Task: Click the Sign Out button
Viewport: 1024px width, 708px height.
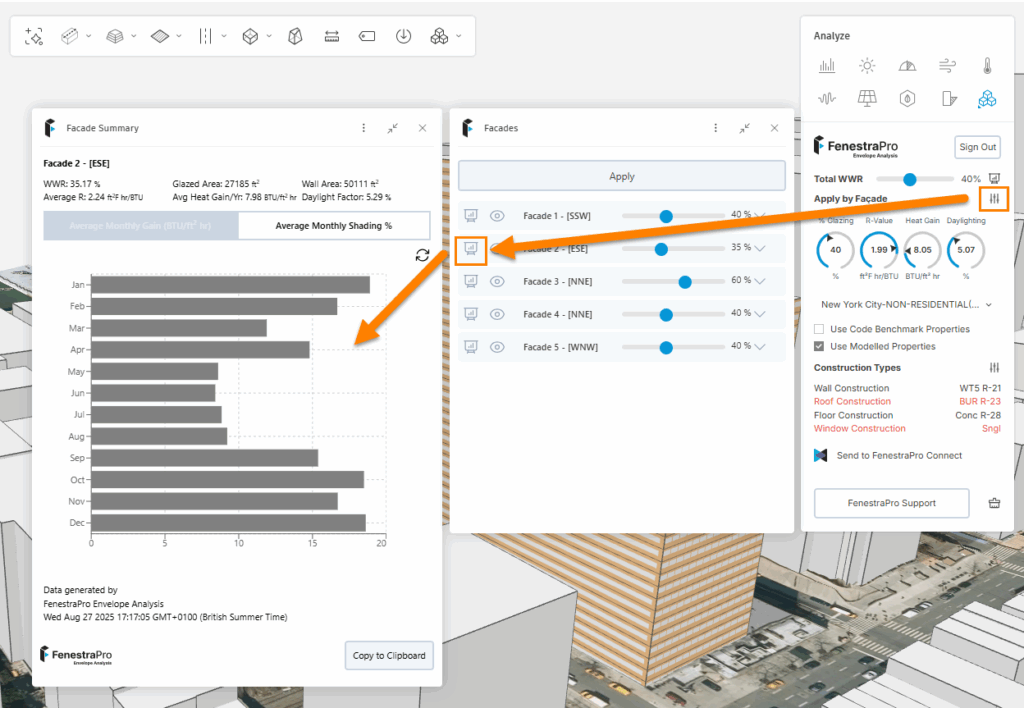Action: [978, 147]
